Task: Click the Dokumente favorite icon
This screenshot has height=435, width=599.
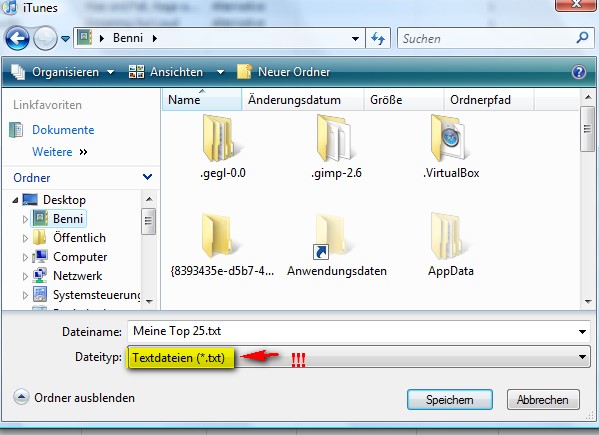Action: 16,130
